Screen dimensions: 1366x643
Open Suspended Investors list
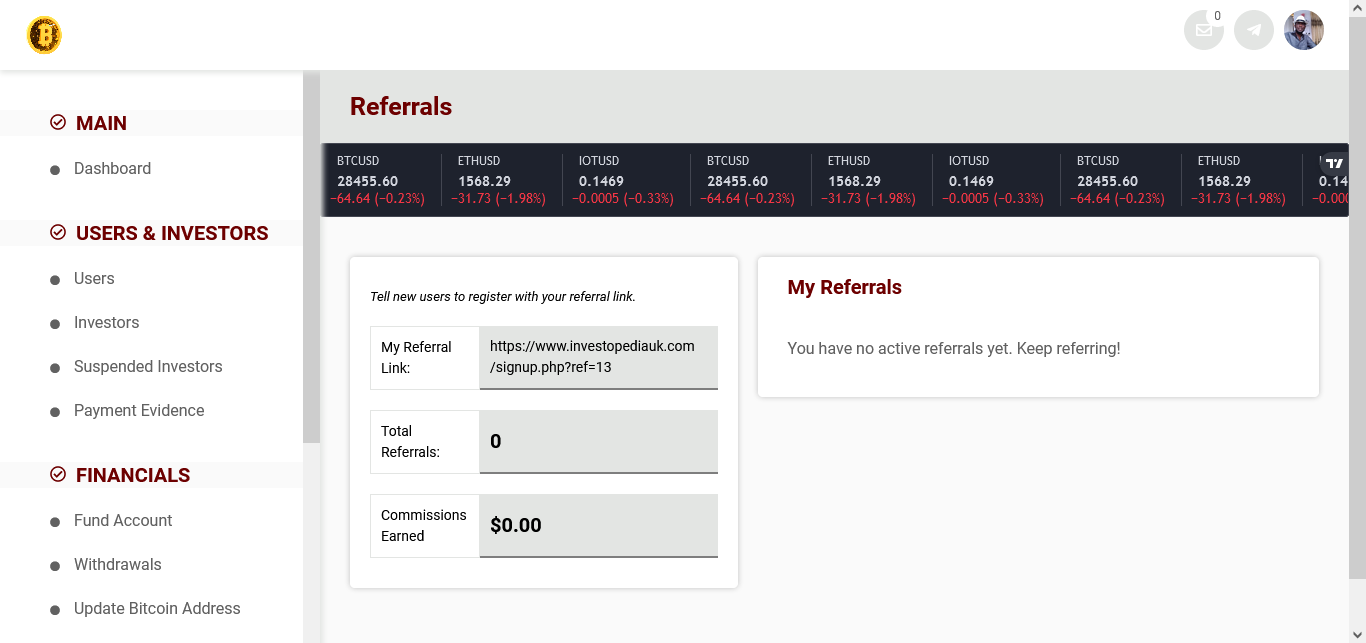coord(148,367)
